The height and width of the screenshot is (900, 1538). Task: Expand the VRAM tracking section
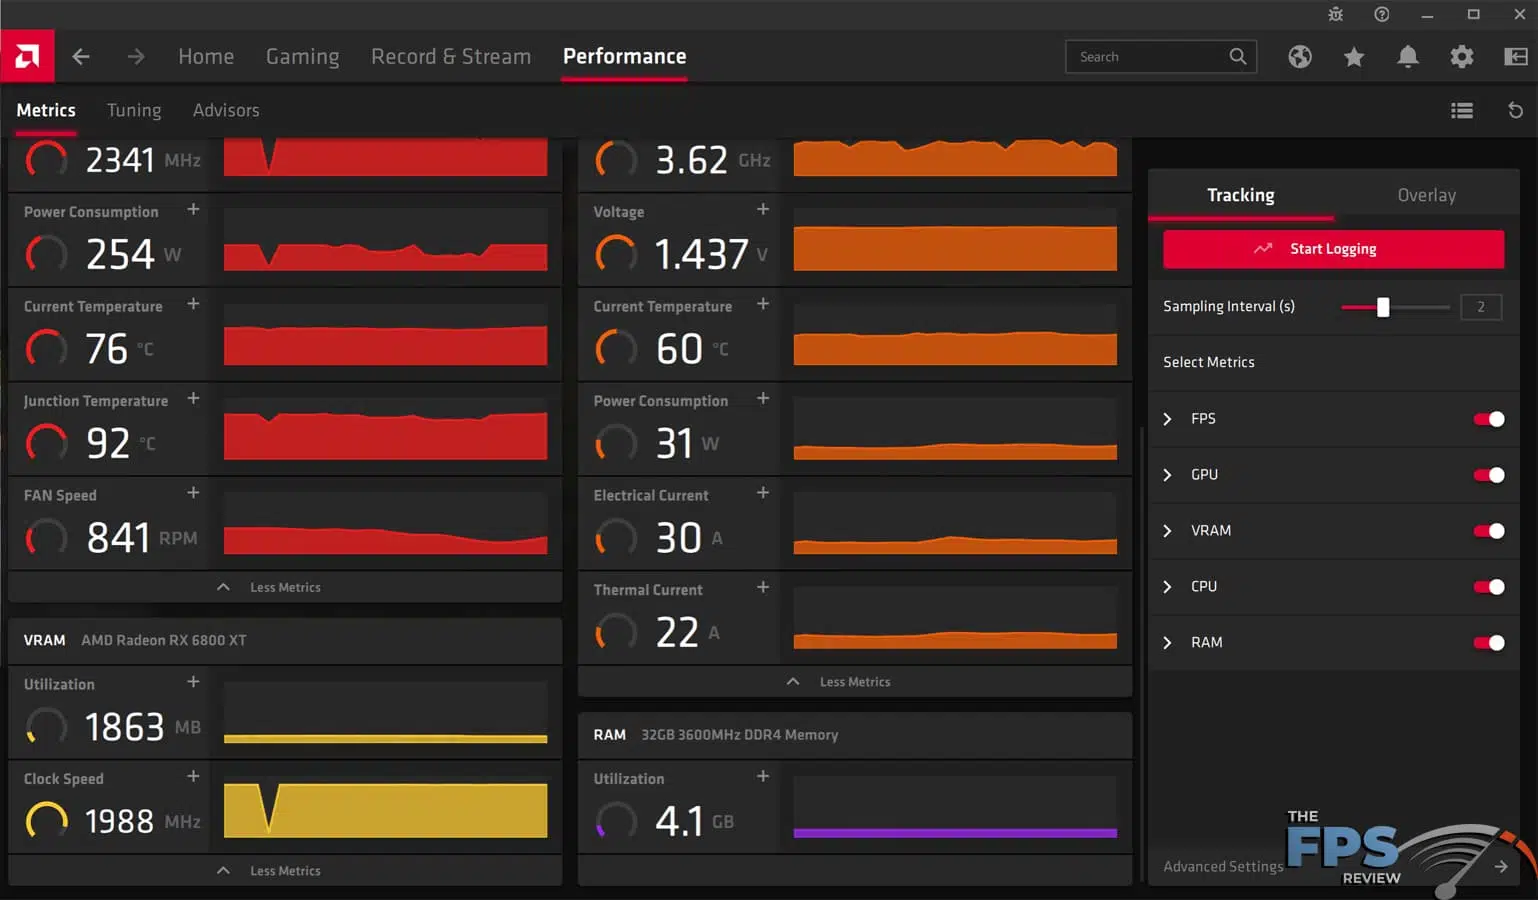coord(1168,531)
